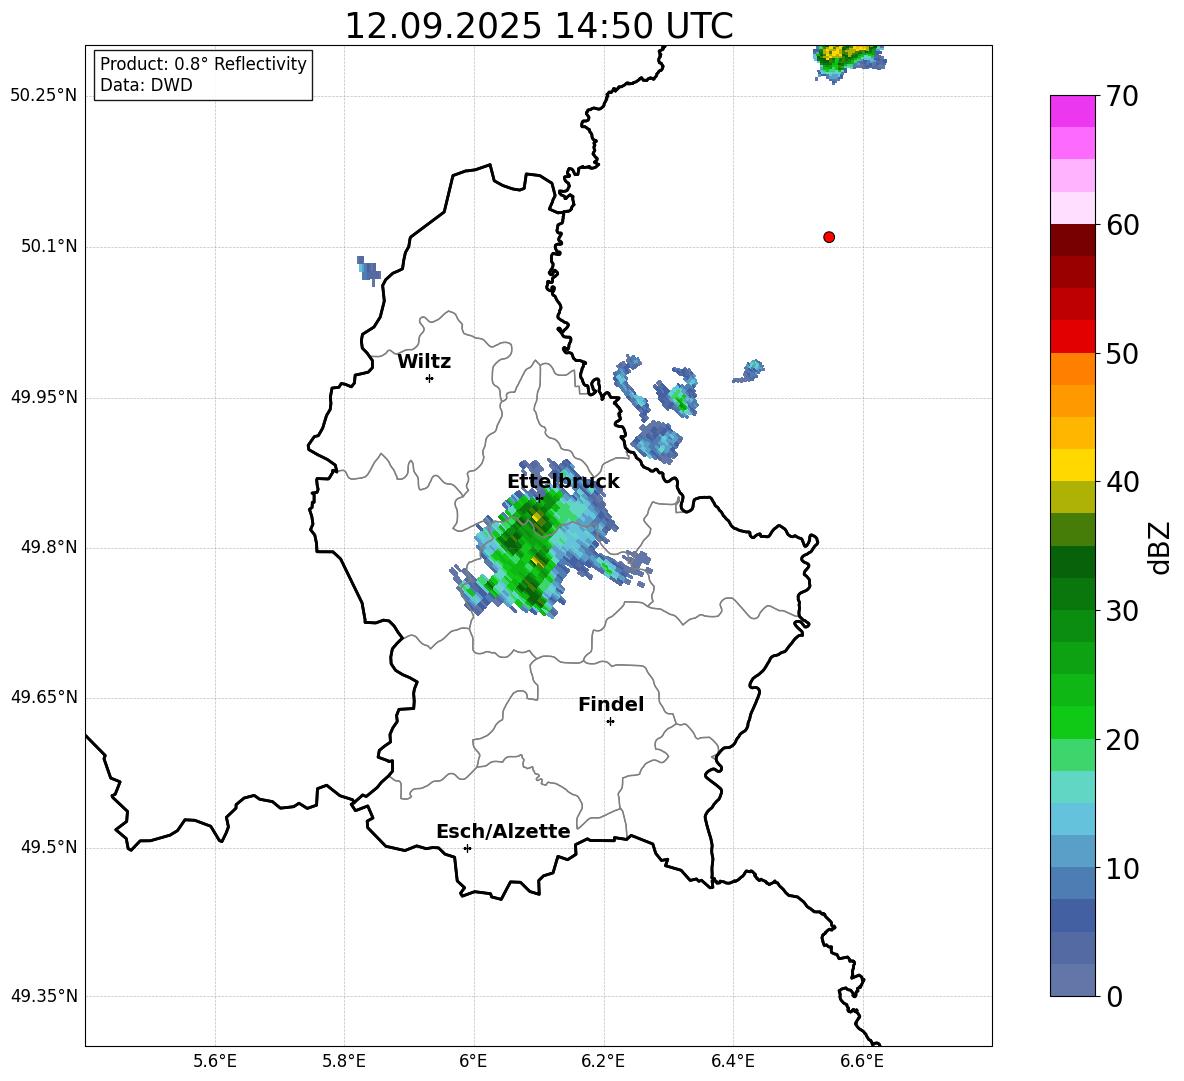This screenshot has height=1081, width=1184.
Task: Click the colorbar tick label 50
Action: tap(1122, 353)
